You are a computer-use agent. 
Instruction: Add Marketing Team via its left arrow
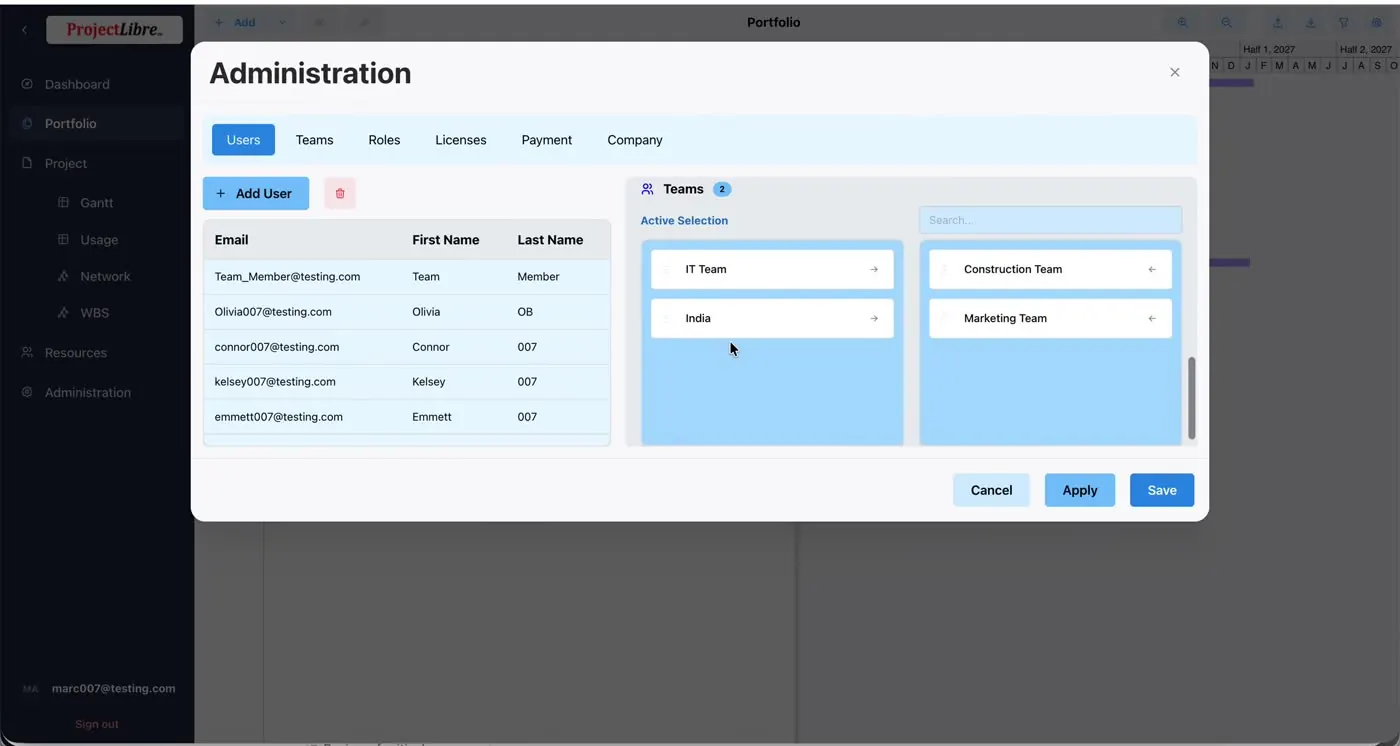[1152, 318]
